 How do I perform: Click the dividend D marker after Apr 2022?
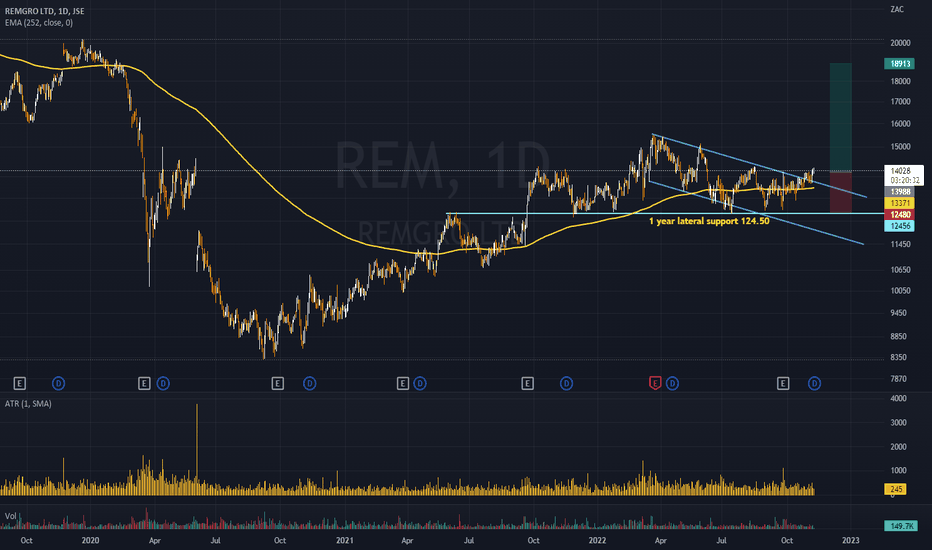pyautogui.click(x=672, y=384)
